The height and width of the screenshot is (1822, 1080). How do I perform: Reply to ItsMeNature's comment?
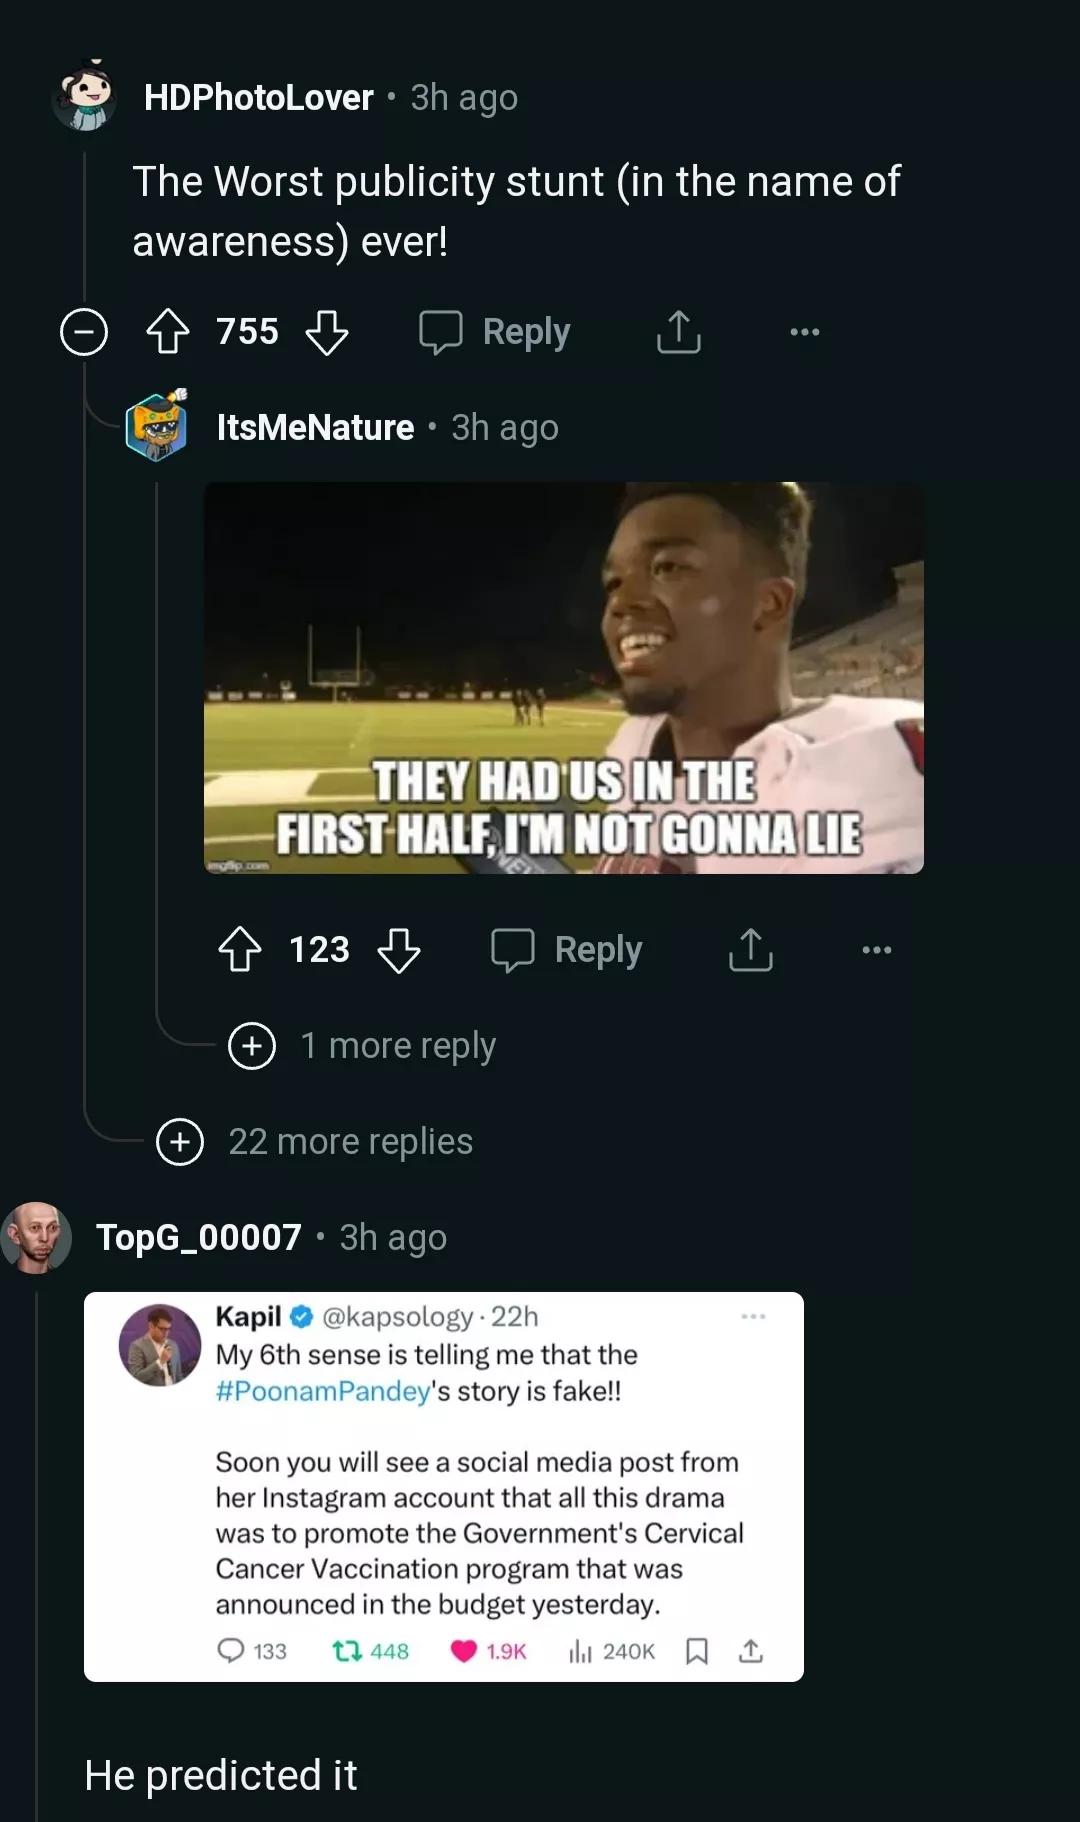tap(568, 950)
